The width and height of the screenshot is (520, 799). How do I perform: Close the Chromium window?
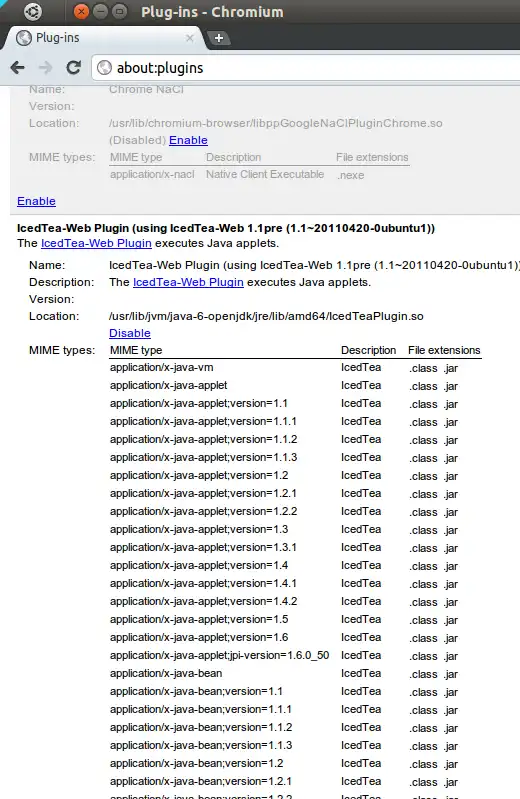coord(81,11)
